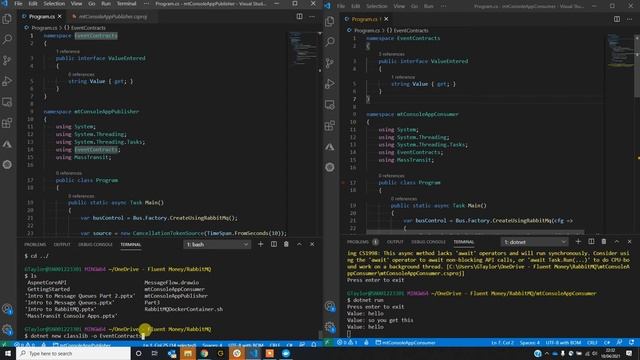Select OUTPUT tab in Consumer panel
640x360 pixels.
pos(395,242)
